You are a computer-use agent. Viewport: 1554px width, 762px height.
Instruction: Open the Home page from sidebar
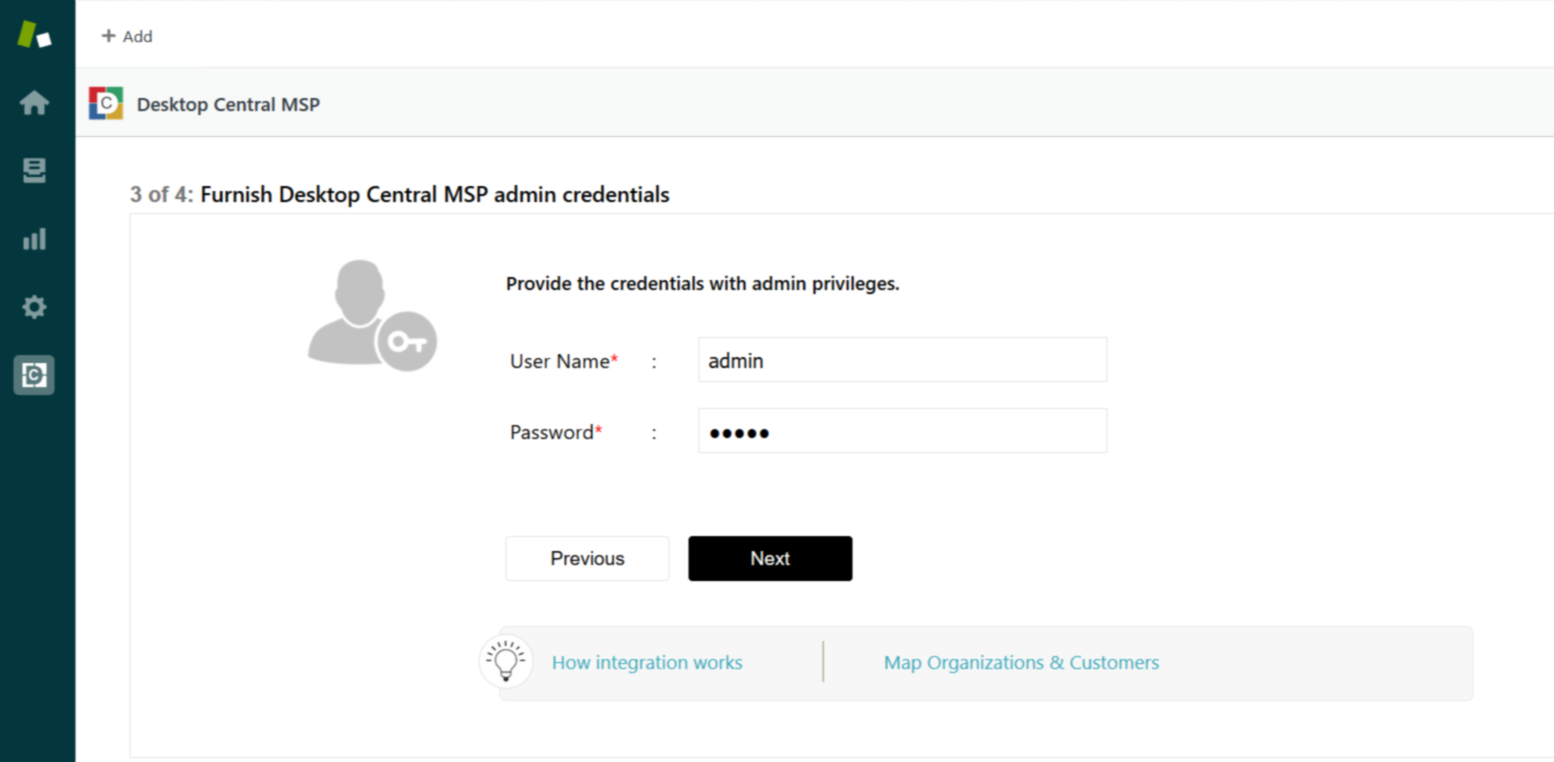[34, 103]
